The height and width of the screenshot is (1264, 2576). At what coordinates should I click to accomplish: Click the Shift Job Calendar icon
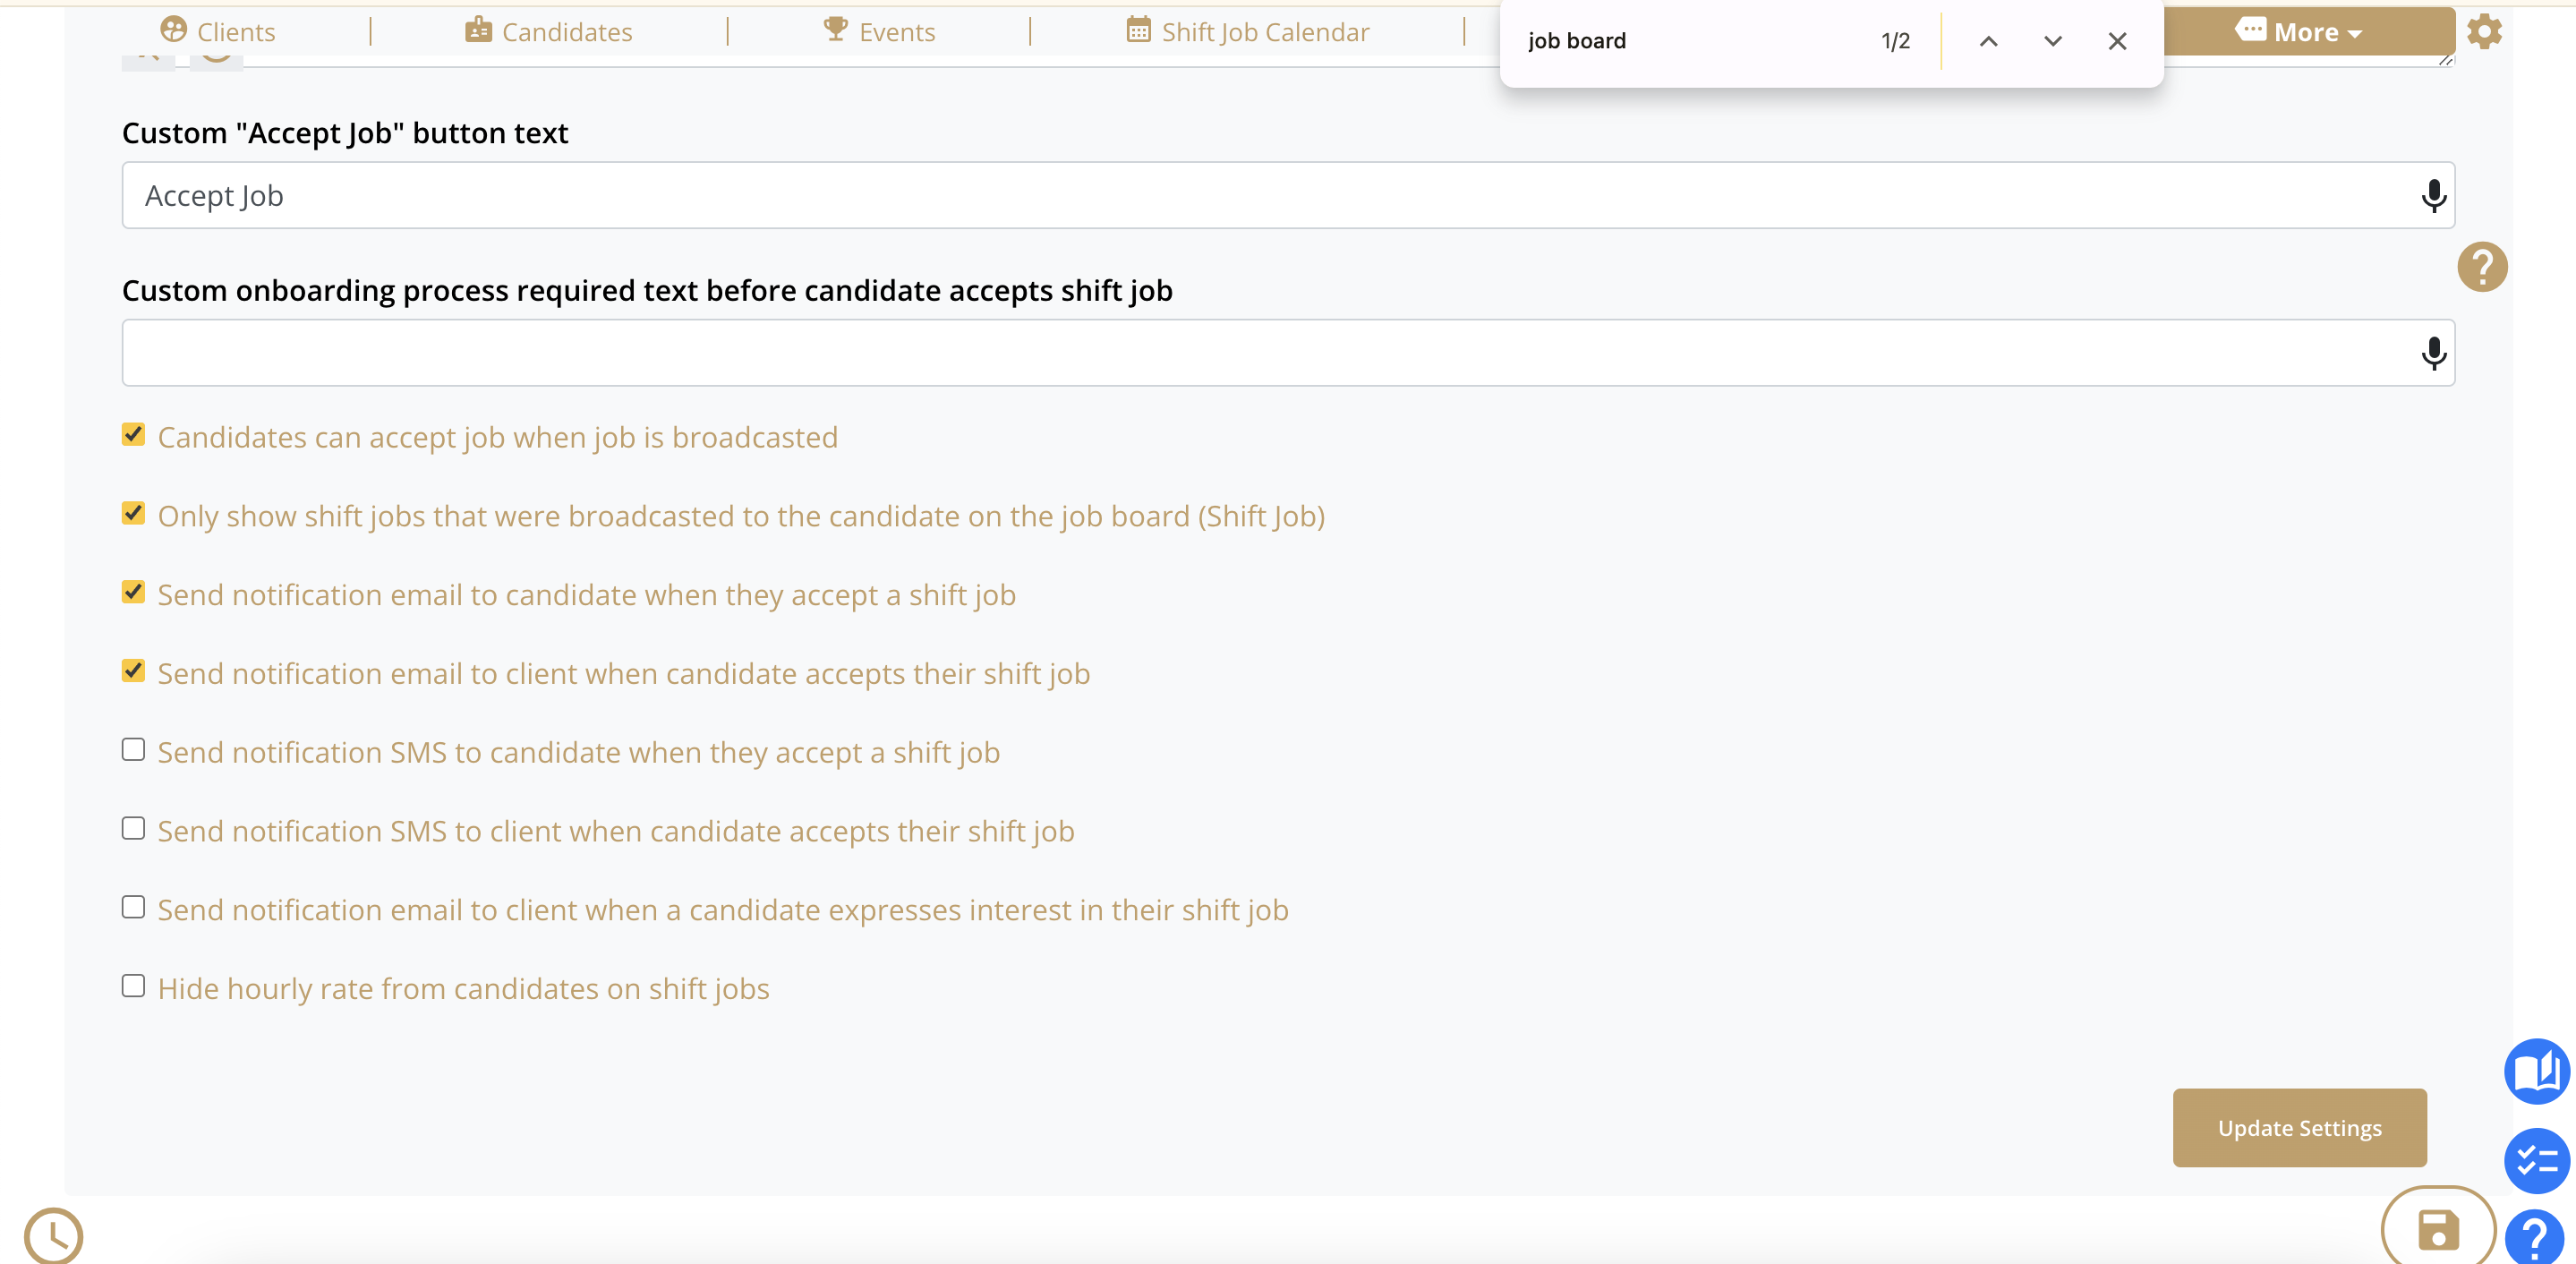(x=1139, y=29)
